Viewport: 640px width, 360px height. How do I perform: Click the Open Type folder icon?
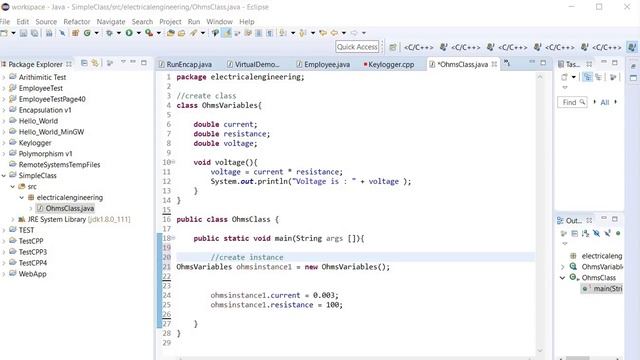[x=171, y=33]
